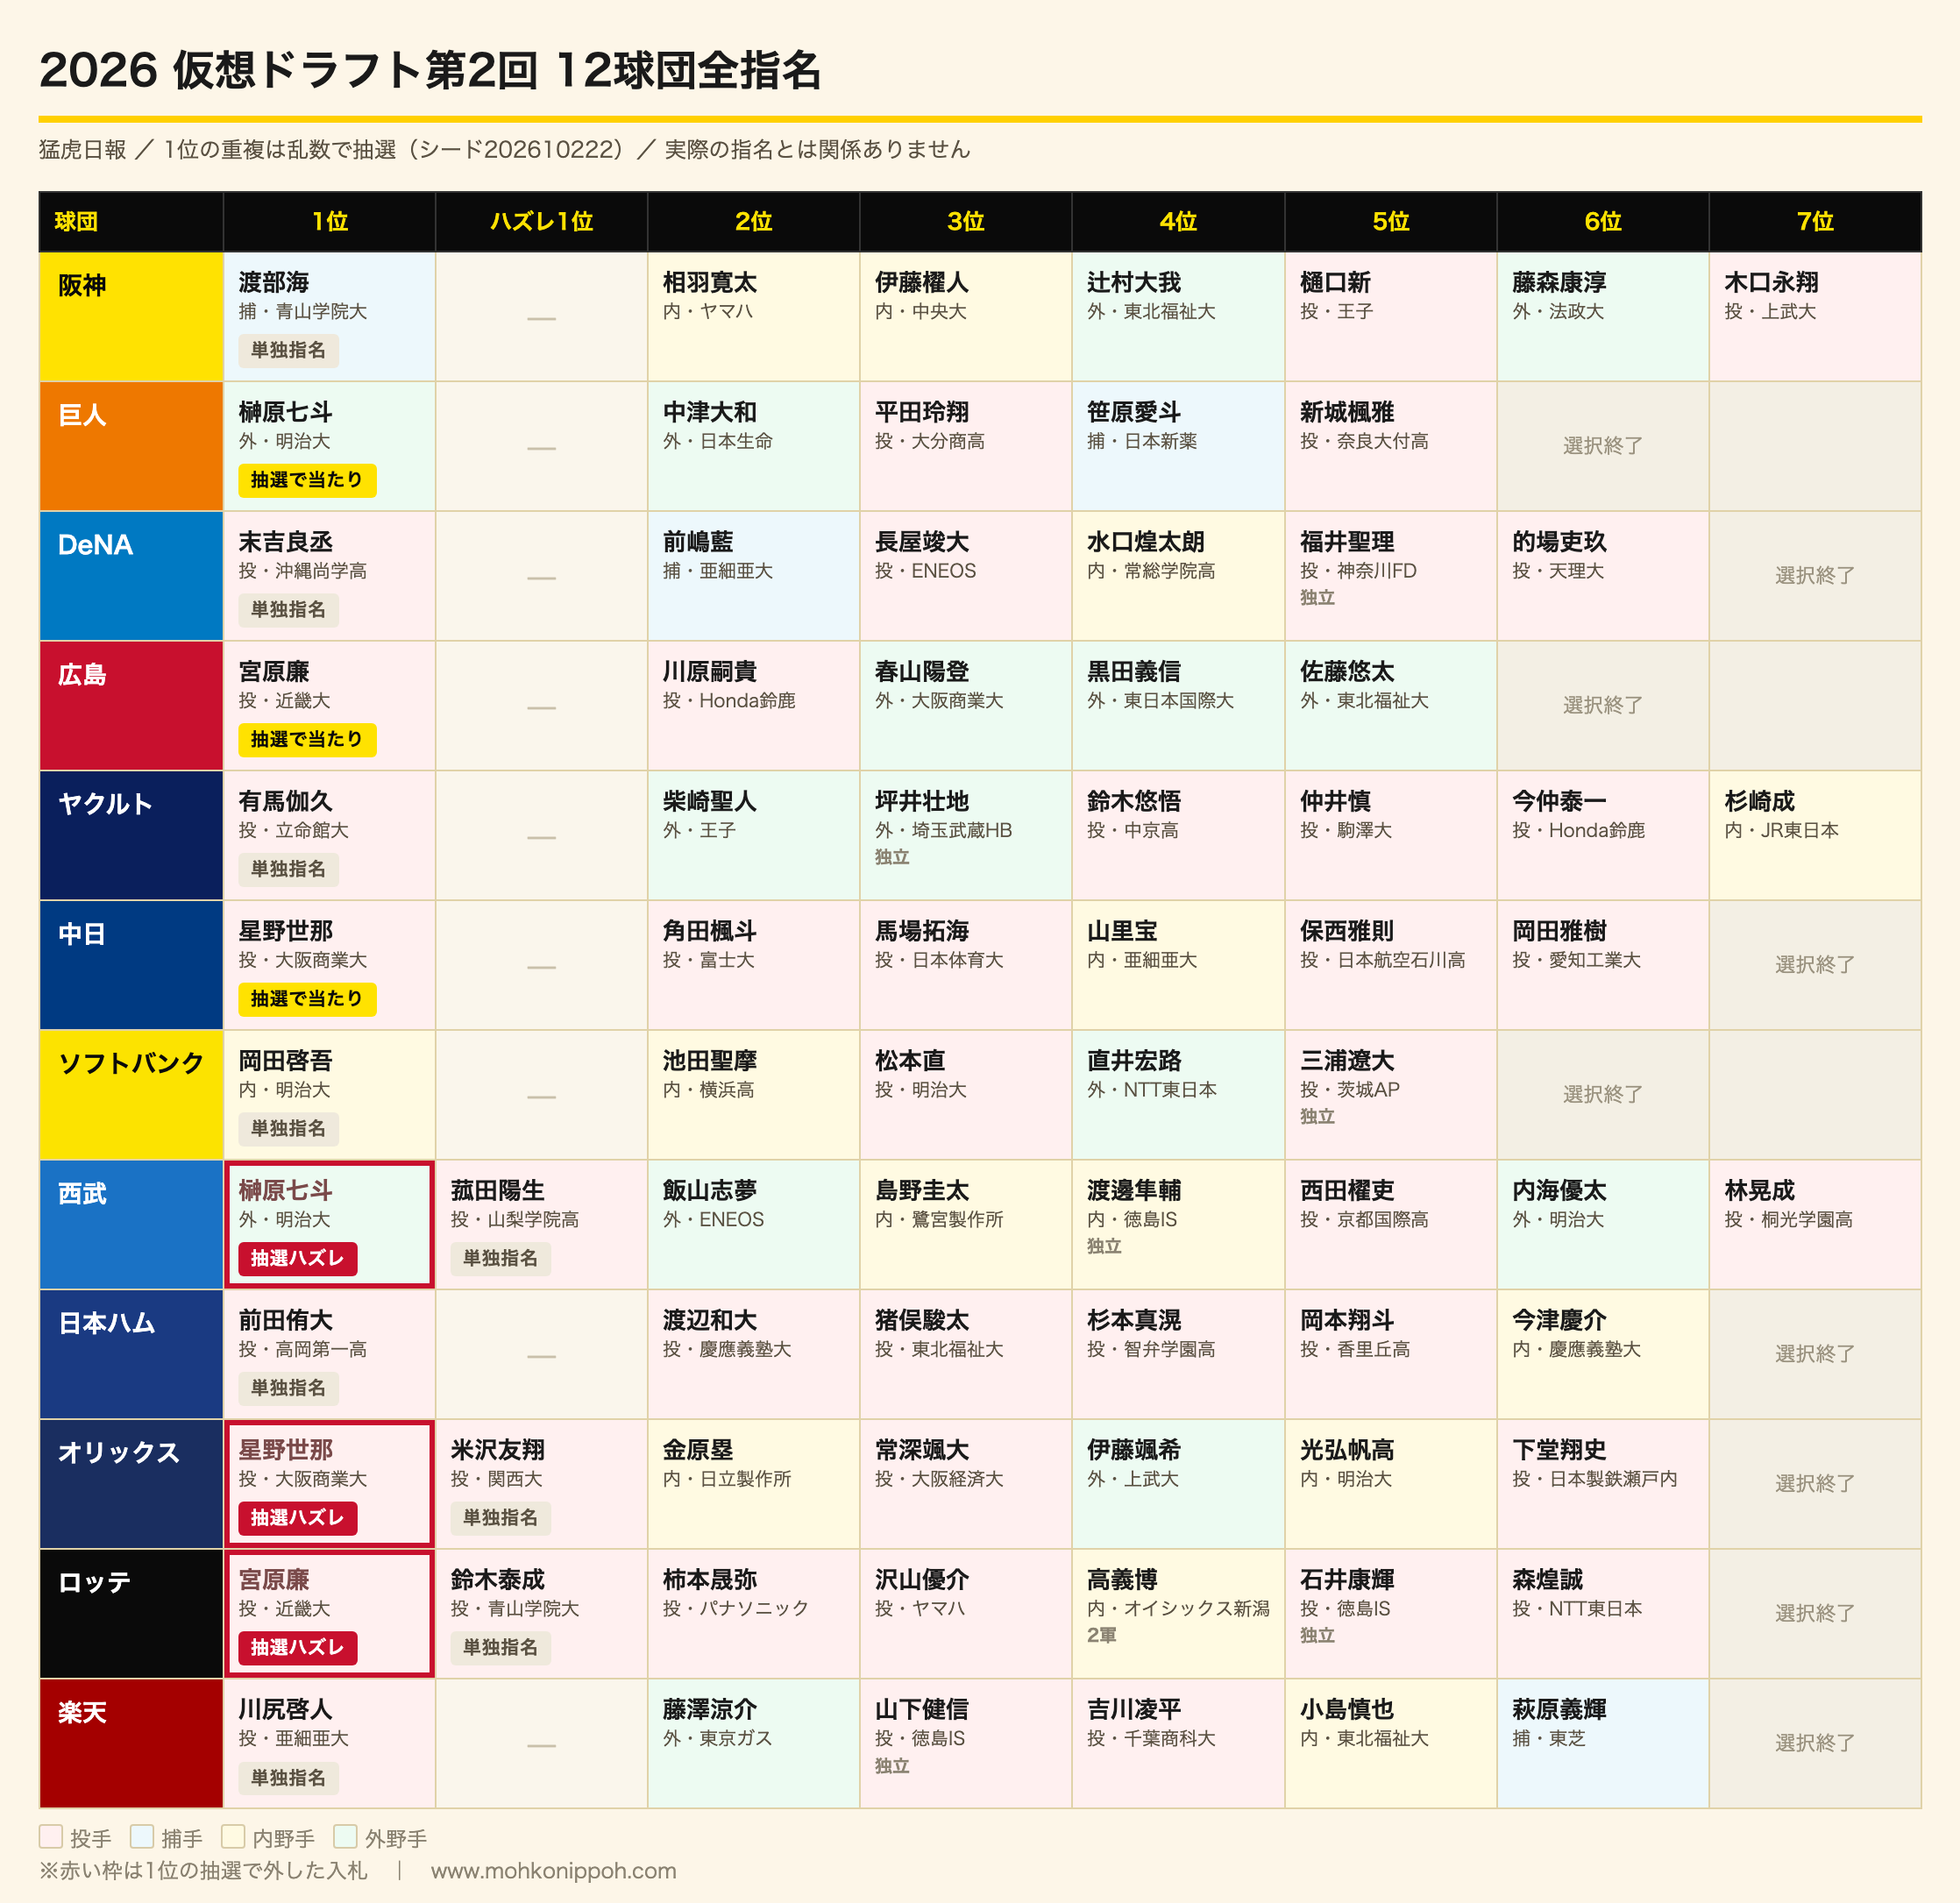Select the DeNA team row label

(x=131, y=576)
